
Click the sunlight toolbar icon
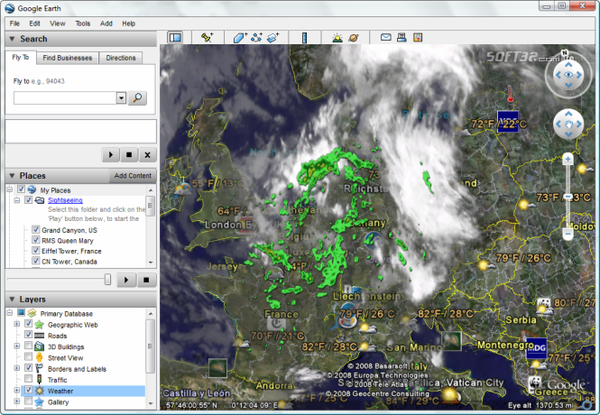336,38
